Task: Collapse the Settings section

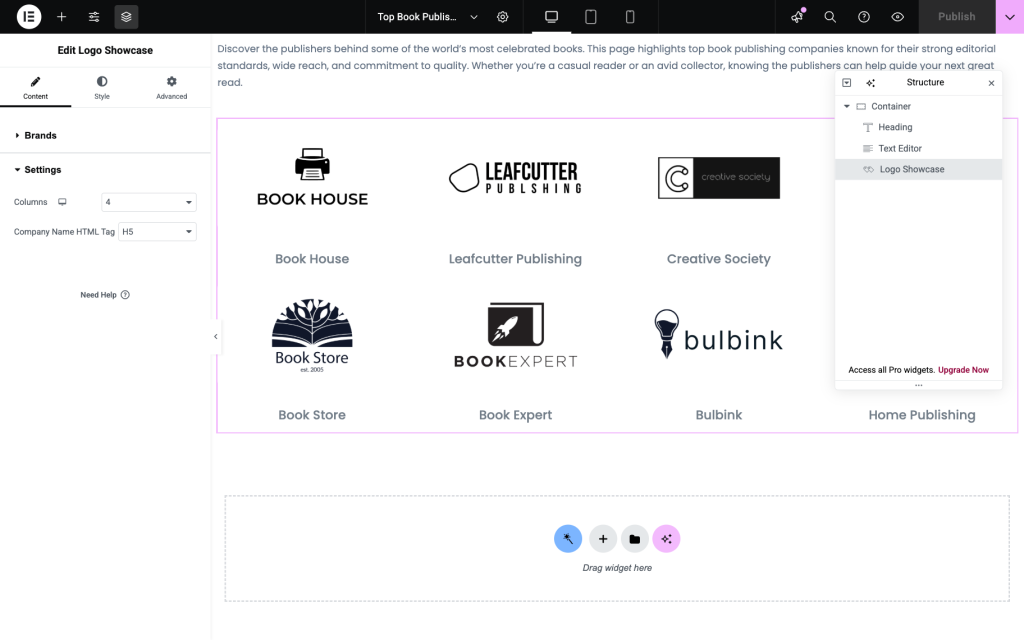Action: [105, 170]
